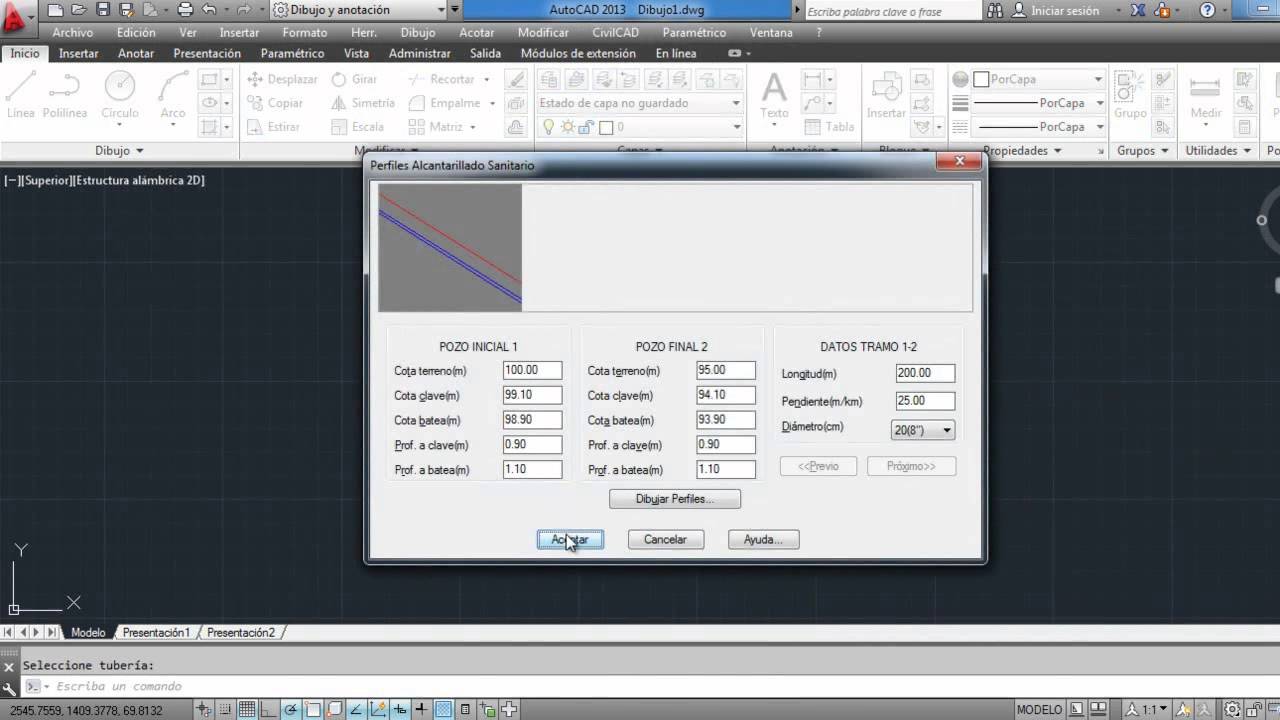Screen dimensions: 1280x720
Task: Click the Plot printer icon
Action: point(184,10)
